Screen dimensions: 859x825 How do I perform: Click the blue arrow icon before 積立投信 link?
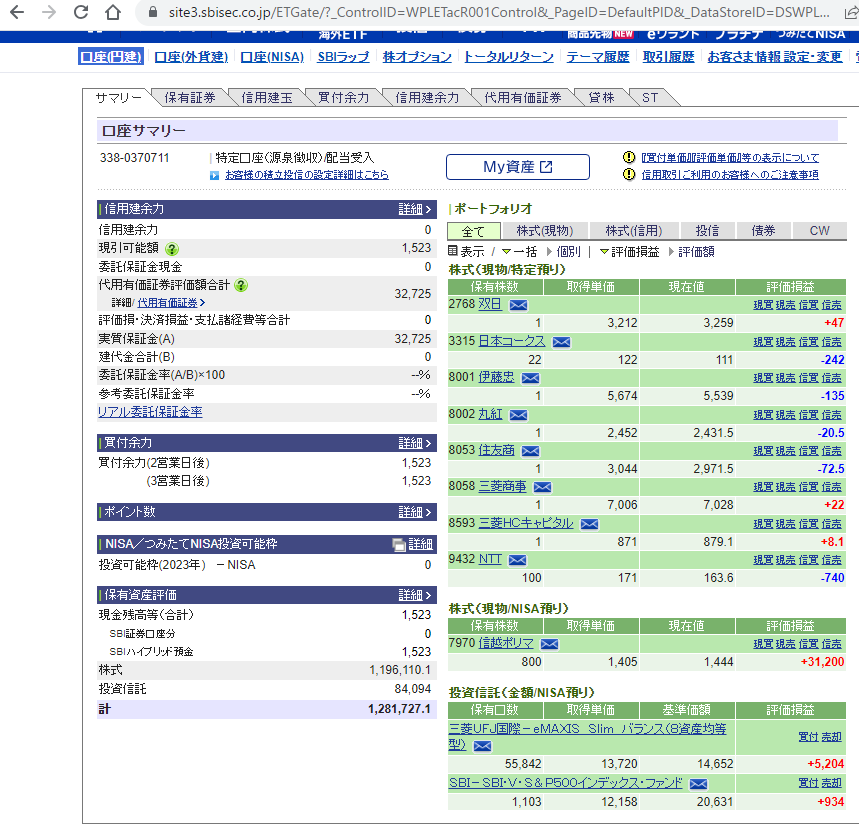[x=215, y=175]
